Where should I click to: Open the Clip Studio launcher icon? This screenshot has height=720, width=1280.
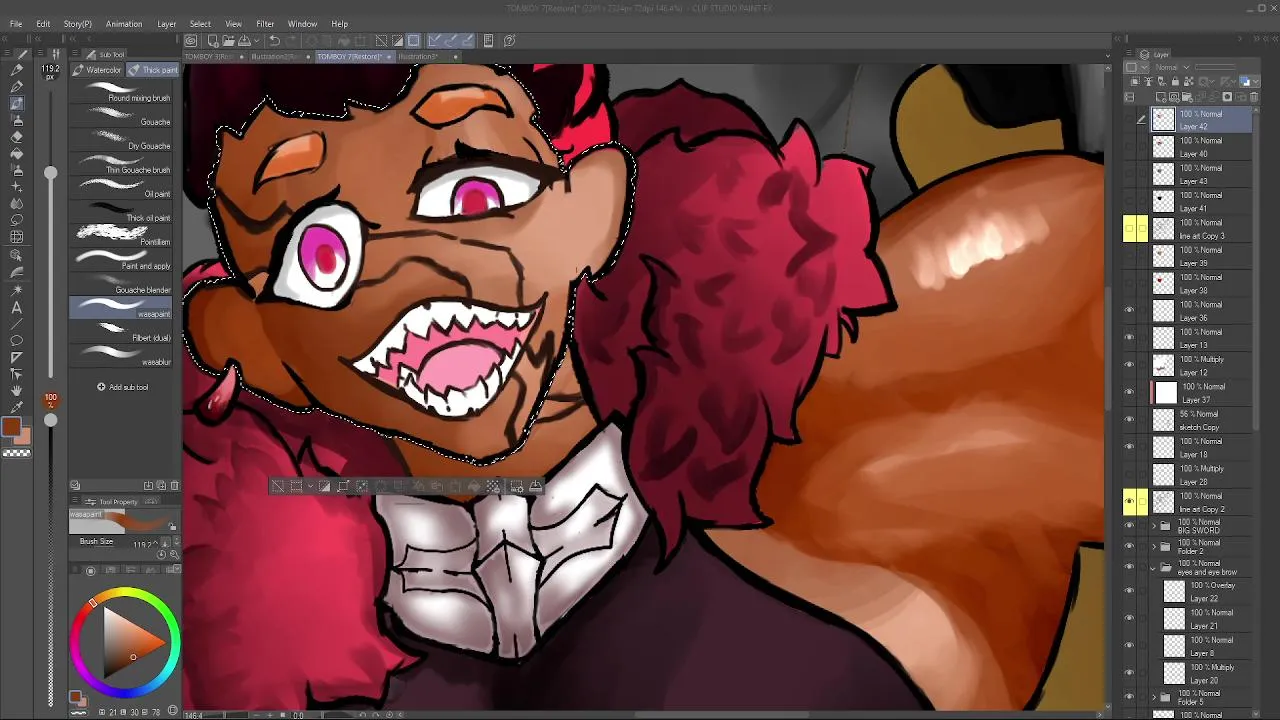point(191,41)
